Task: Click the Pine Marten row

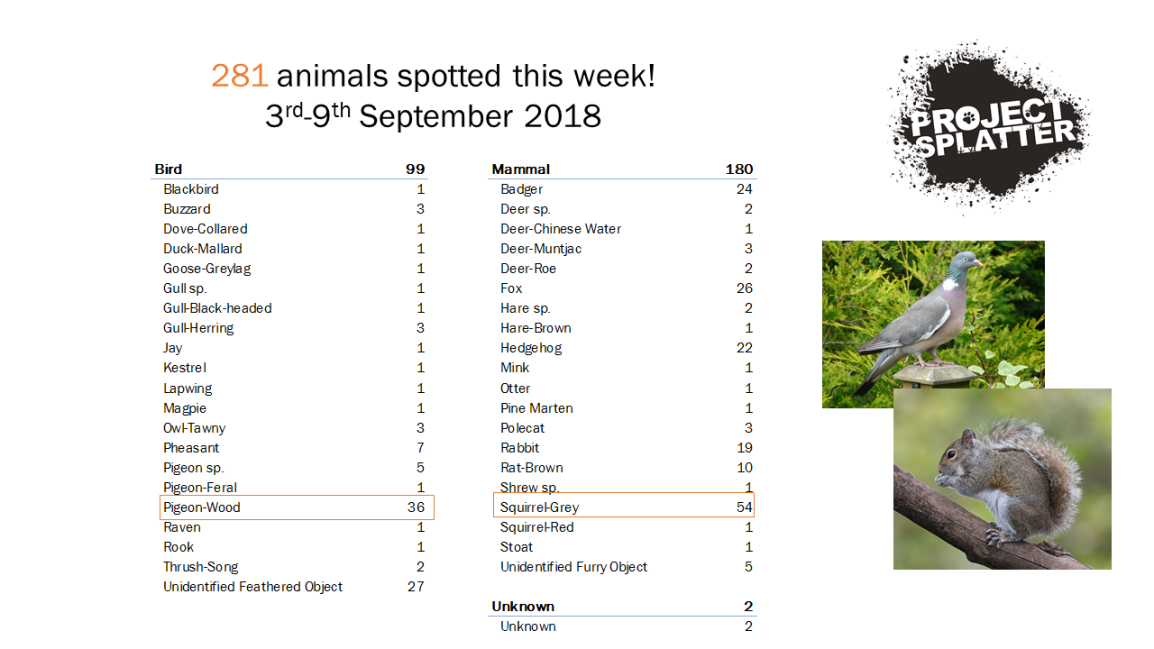Action: tap(537, 408)
